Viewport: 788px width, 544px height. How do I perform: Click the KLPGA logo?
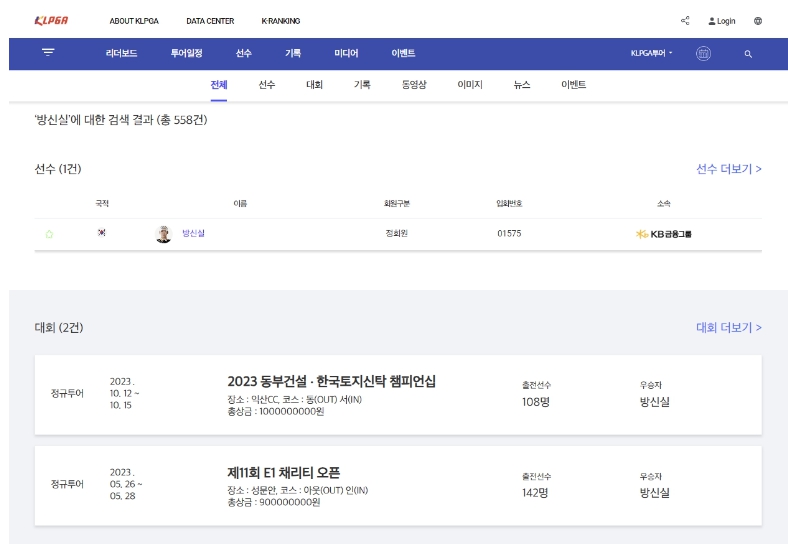coord(51,21)
